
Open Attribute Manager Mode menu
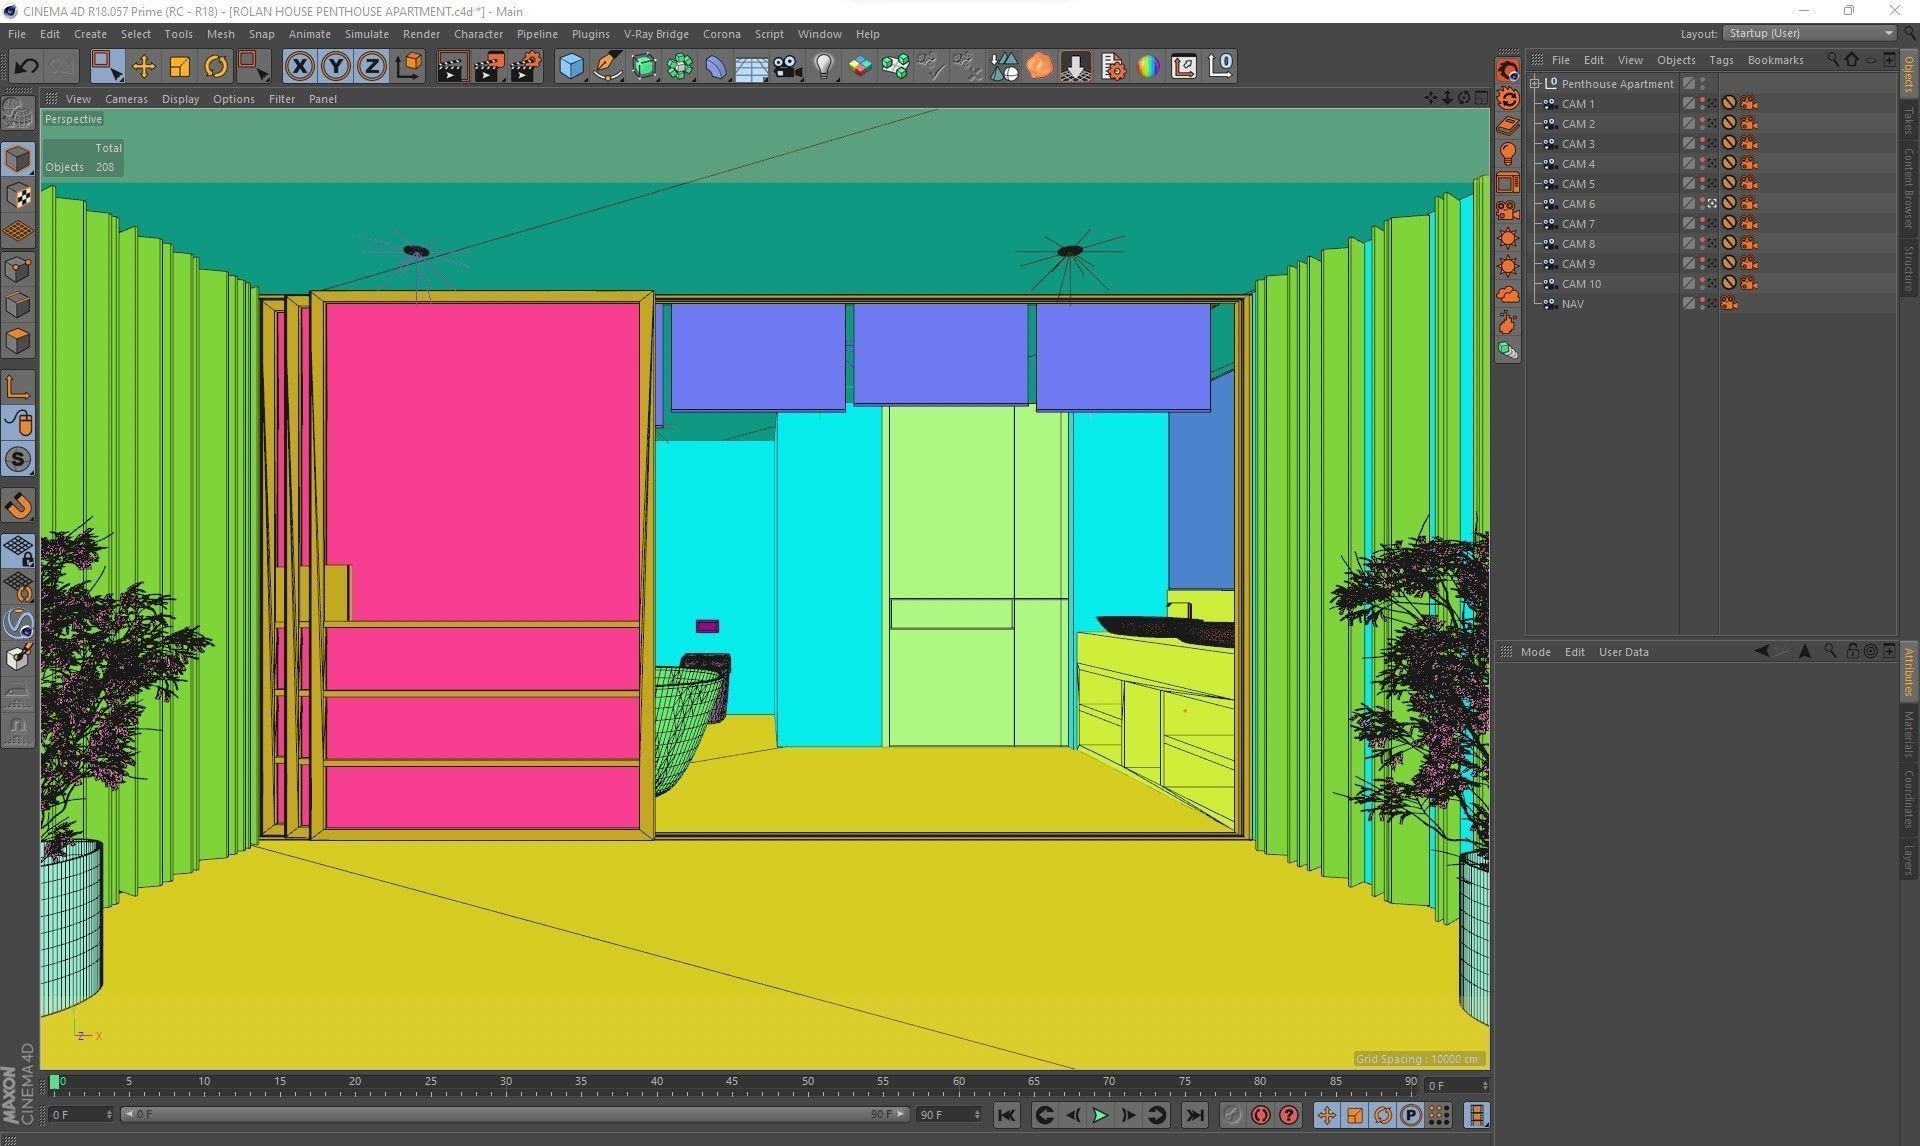pos(1535,652)
